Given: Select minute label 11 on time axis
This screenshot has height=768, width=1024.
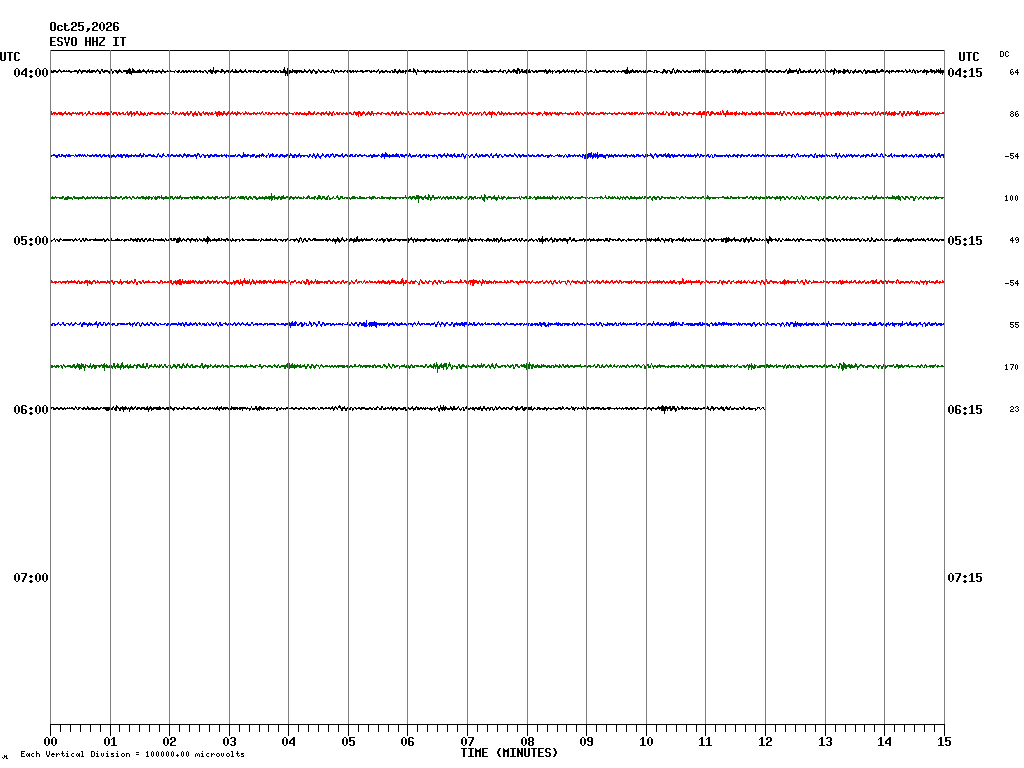Looking at the screenshot, I should [x=705, y=742].
